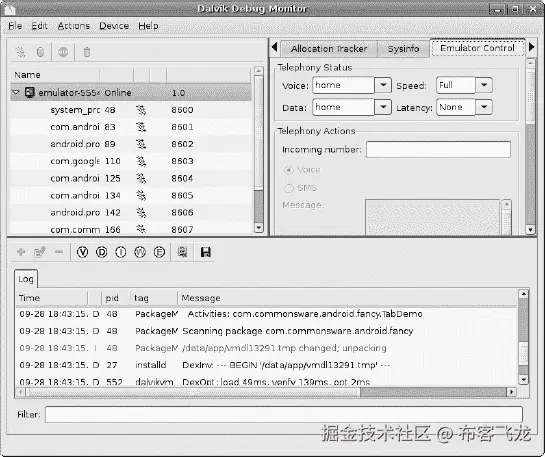The width and height of the screenshot is (545, 457).
Task: Open the Device menu
Action: tap(114, 26)
